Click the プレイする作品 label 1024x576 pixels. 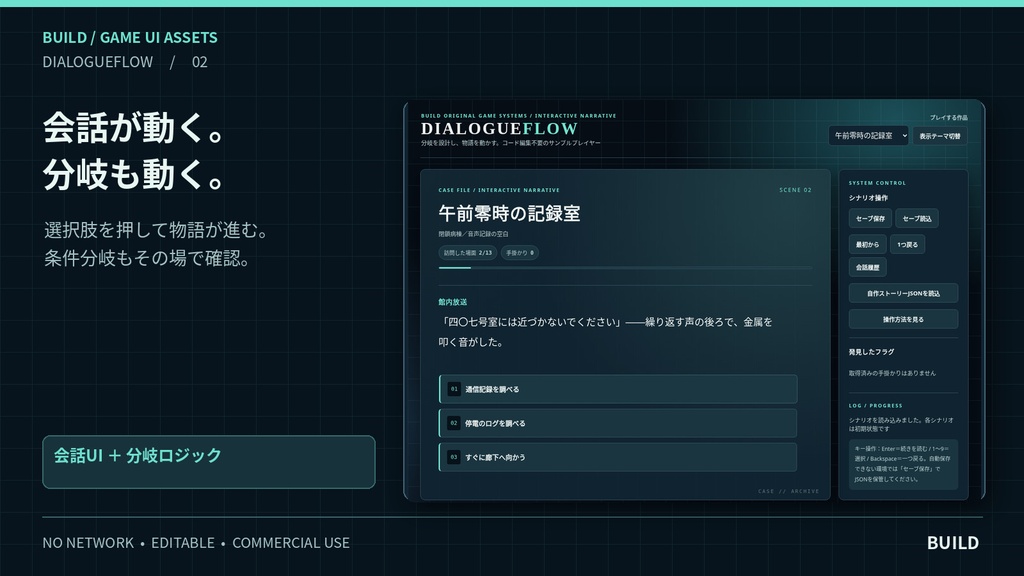pyautogui.click(x=949, y=118)
